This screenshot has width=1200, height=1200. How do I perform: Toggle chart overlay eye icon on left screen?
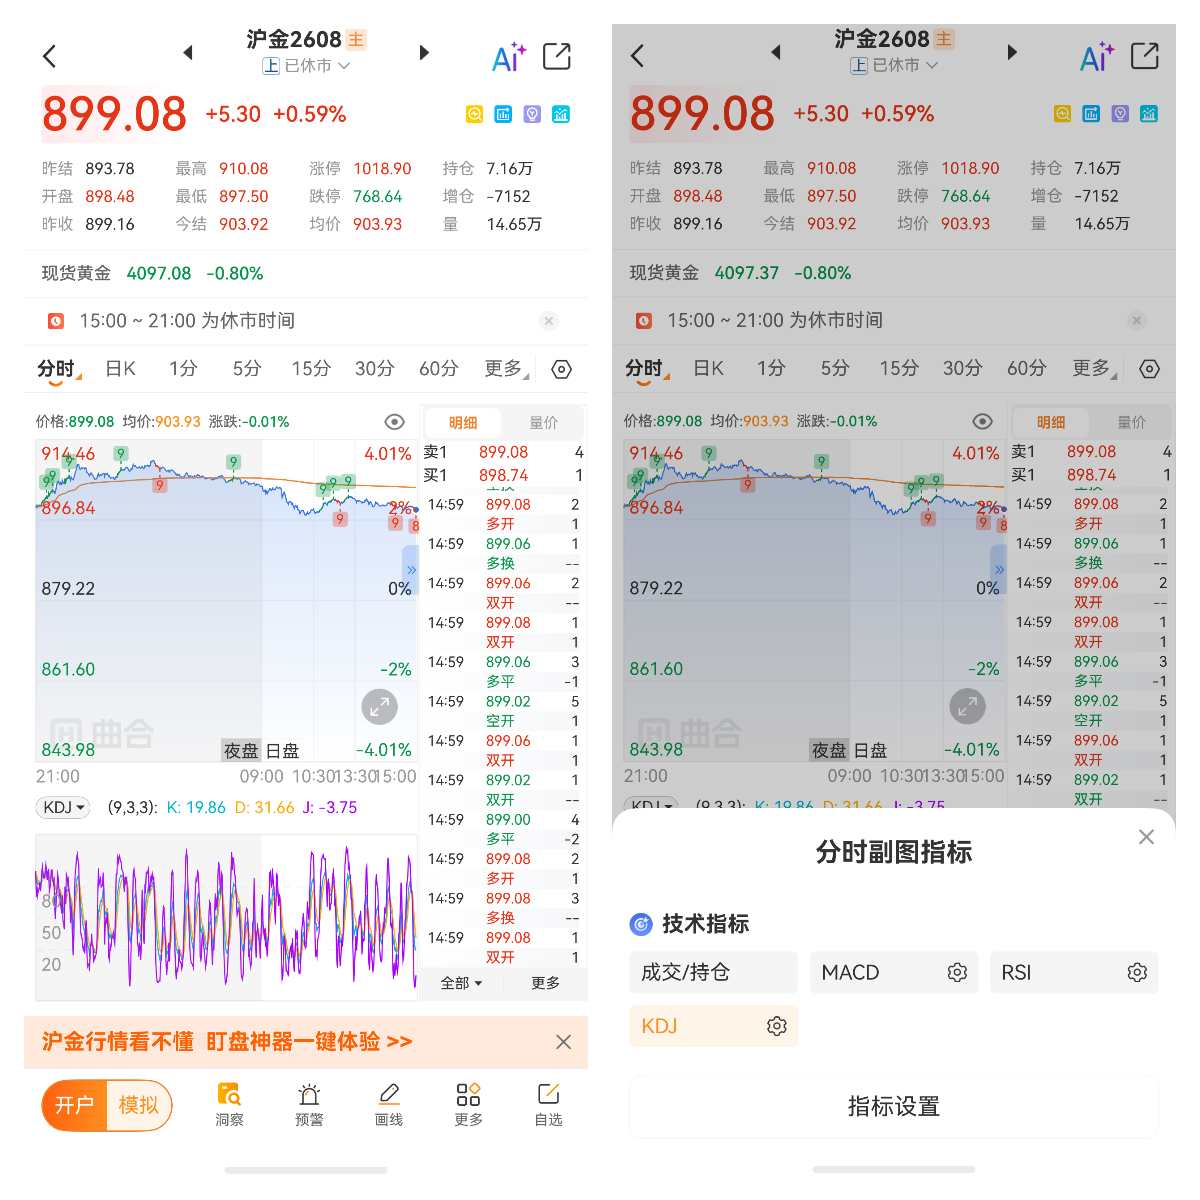pyautogui.click(x=395, y=422)
